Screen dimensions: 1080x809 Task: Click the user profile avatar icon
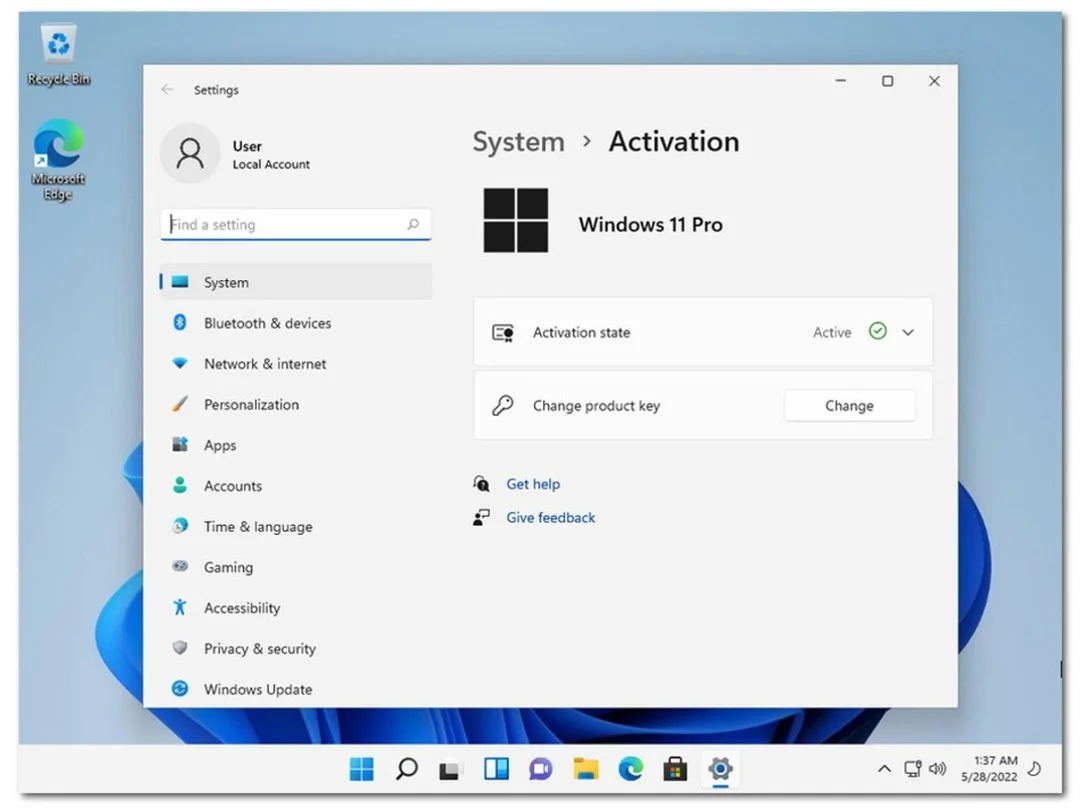189,154
